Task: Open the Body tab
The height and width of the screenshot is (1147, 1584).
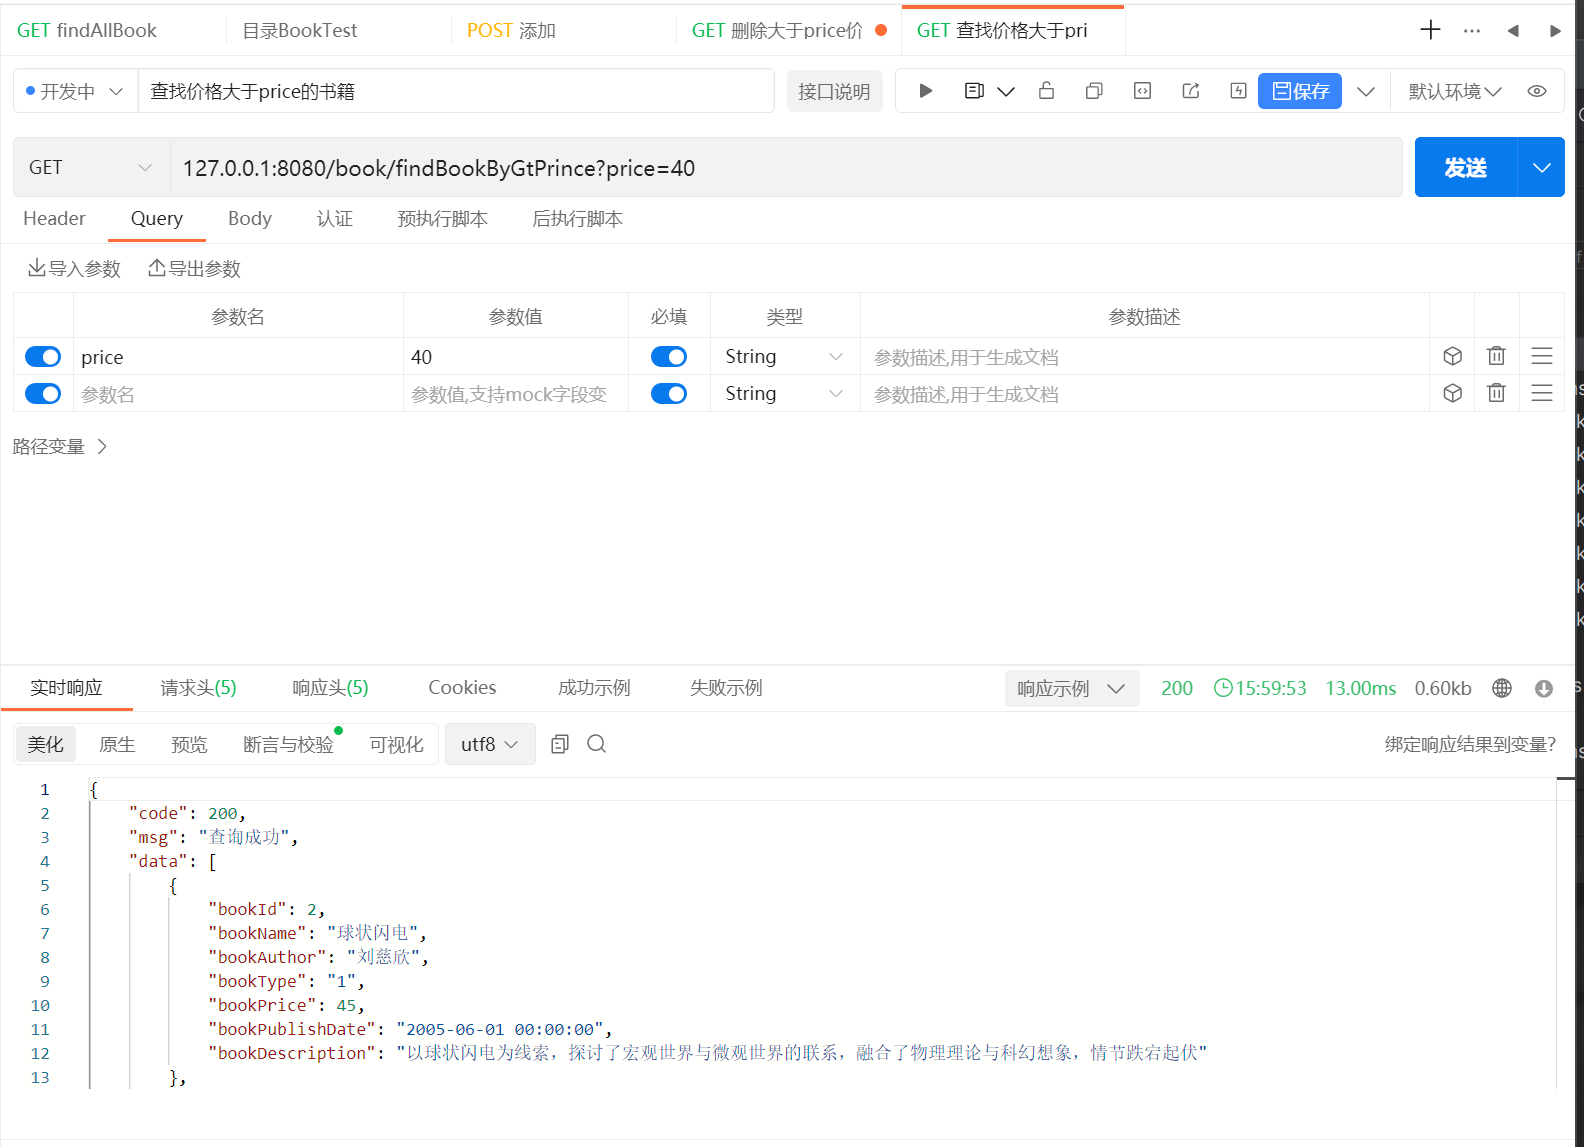Action: 250,218
